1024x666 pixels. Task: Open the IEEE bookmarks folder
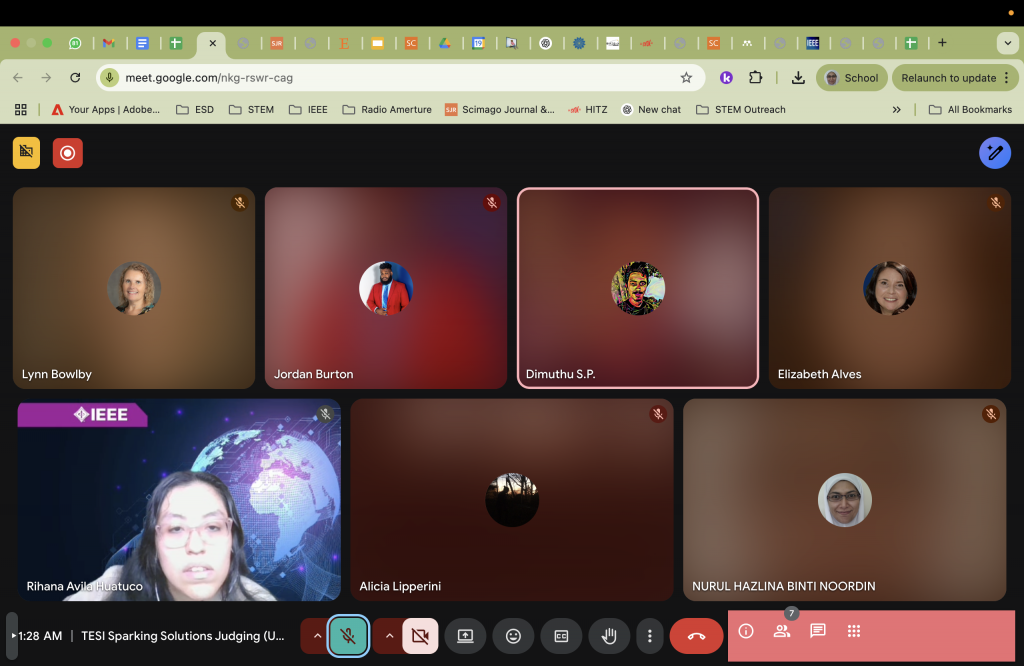[308, 110]
